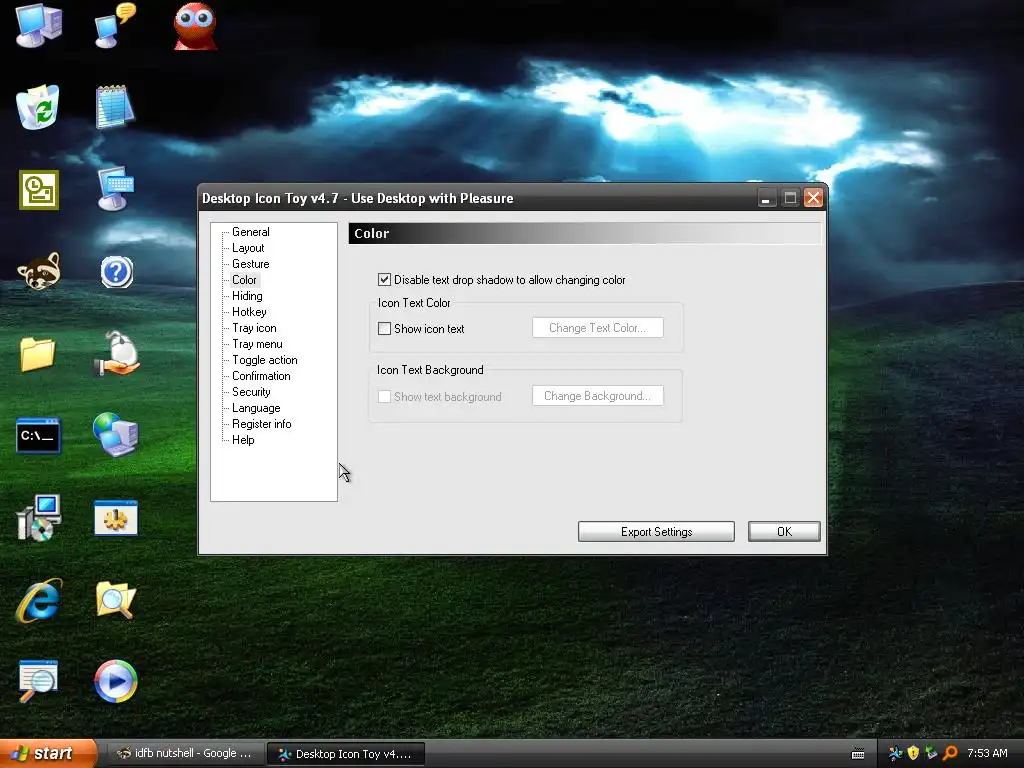Open the blue question mark help icon
Viewport: 1024px width, 768px height.
click(x=117, y=272)
